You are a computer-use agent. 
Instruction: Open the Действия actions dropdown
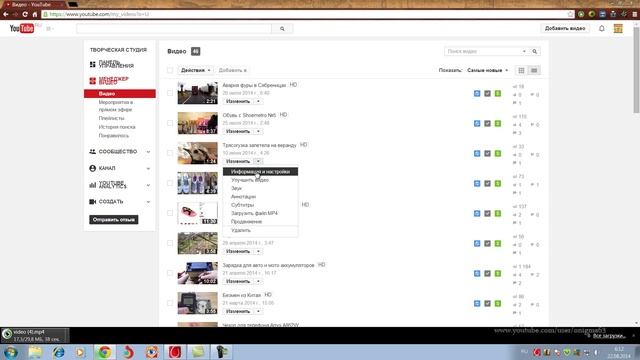click(x=196, y=70)
